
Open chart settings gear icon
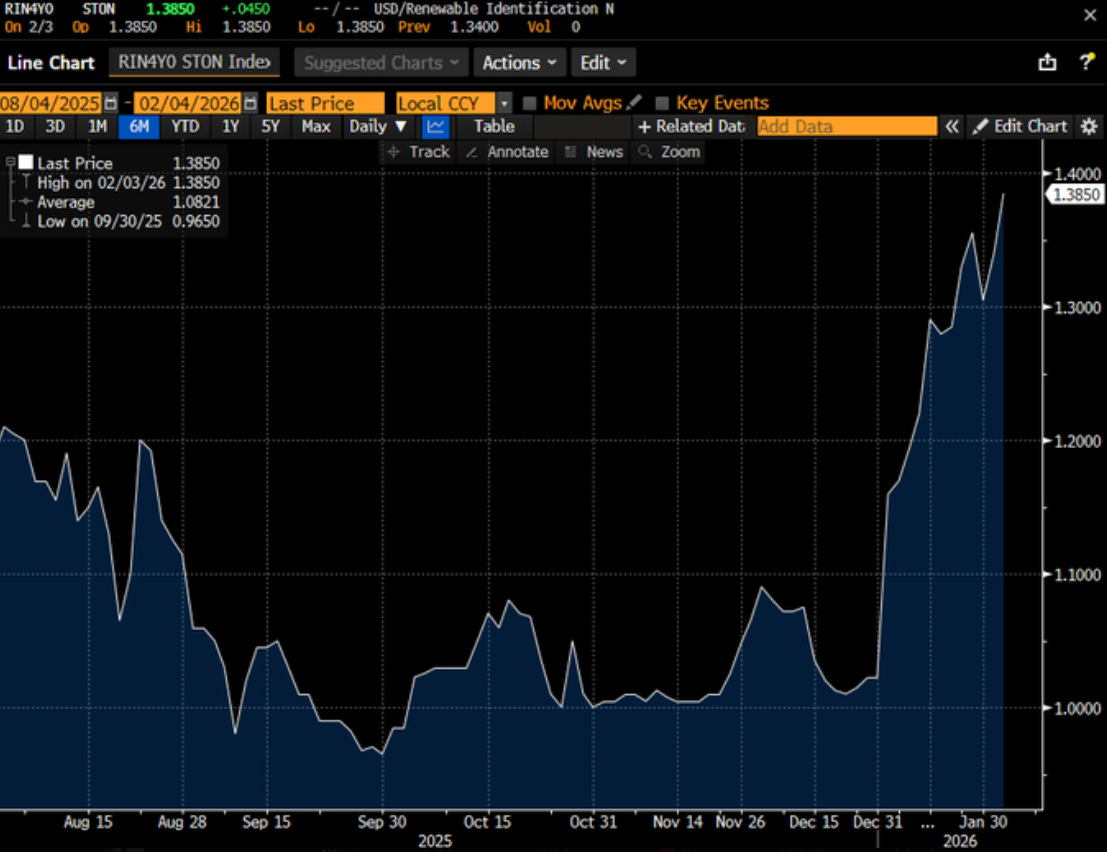[x=1089, y=126]
